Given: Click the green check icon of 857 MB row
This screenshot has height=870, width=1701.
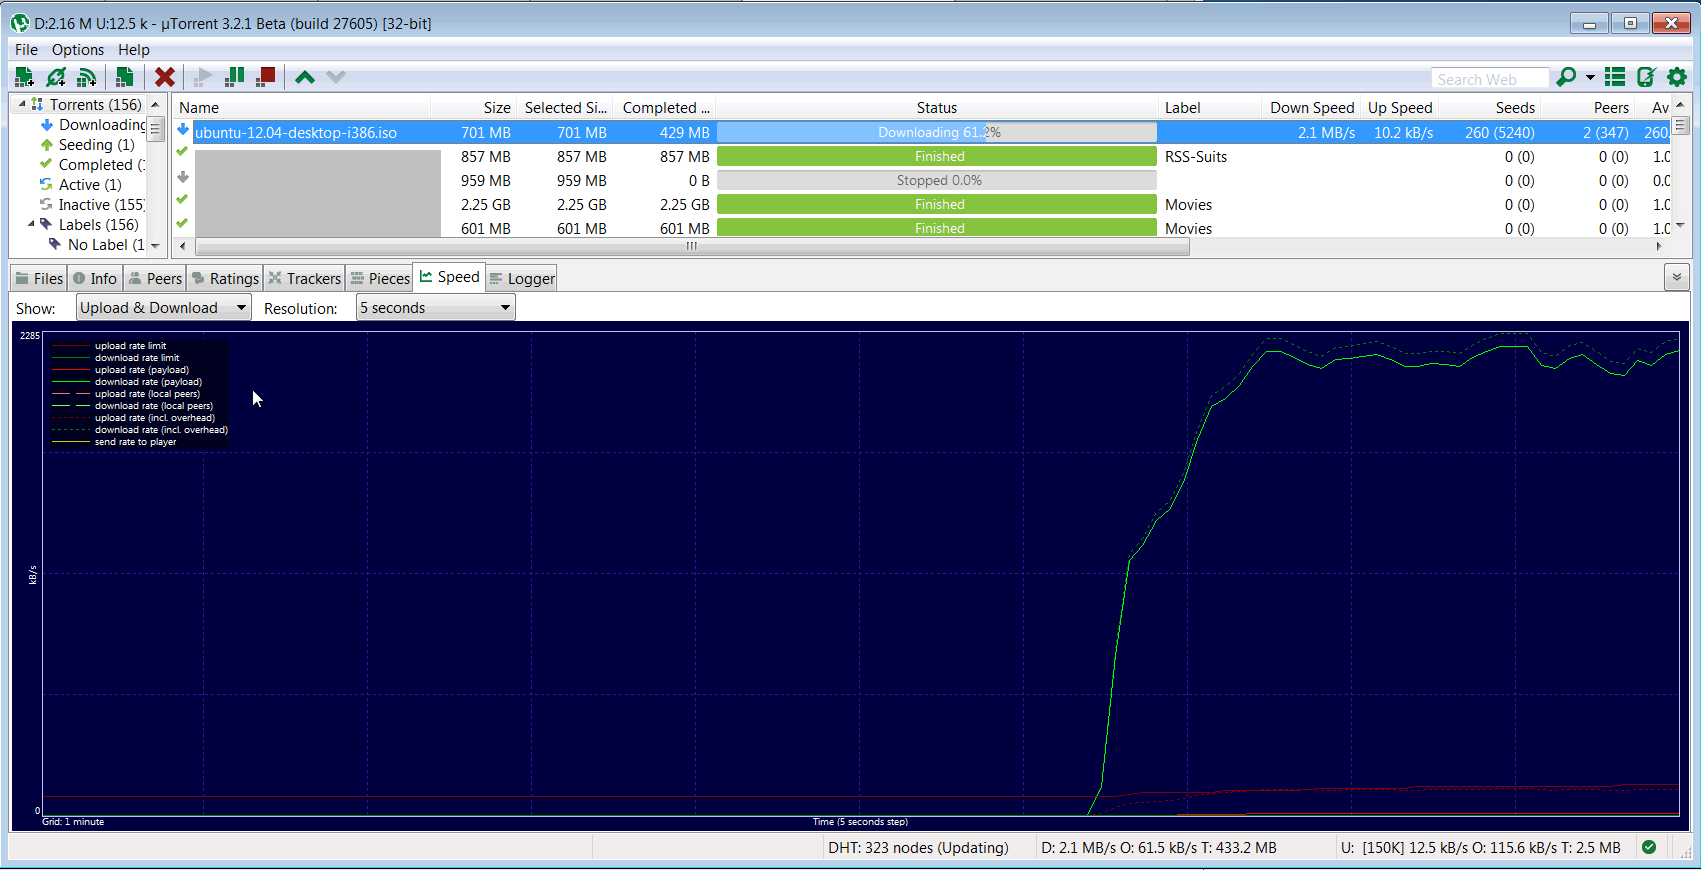Looking at the screenshot, I should pos(182,152).
